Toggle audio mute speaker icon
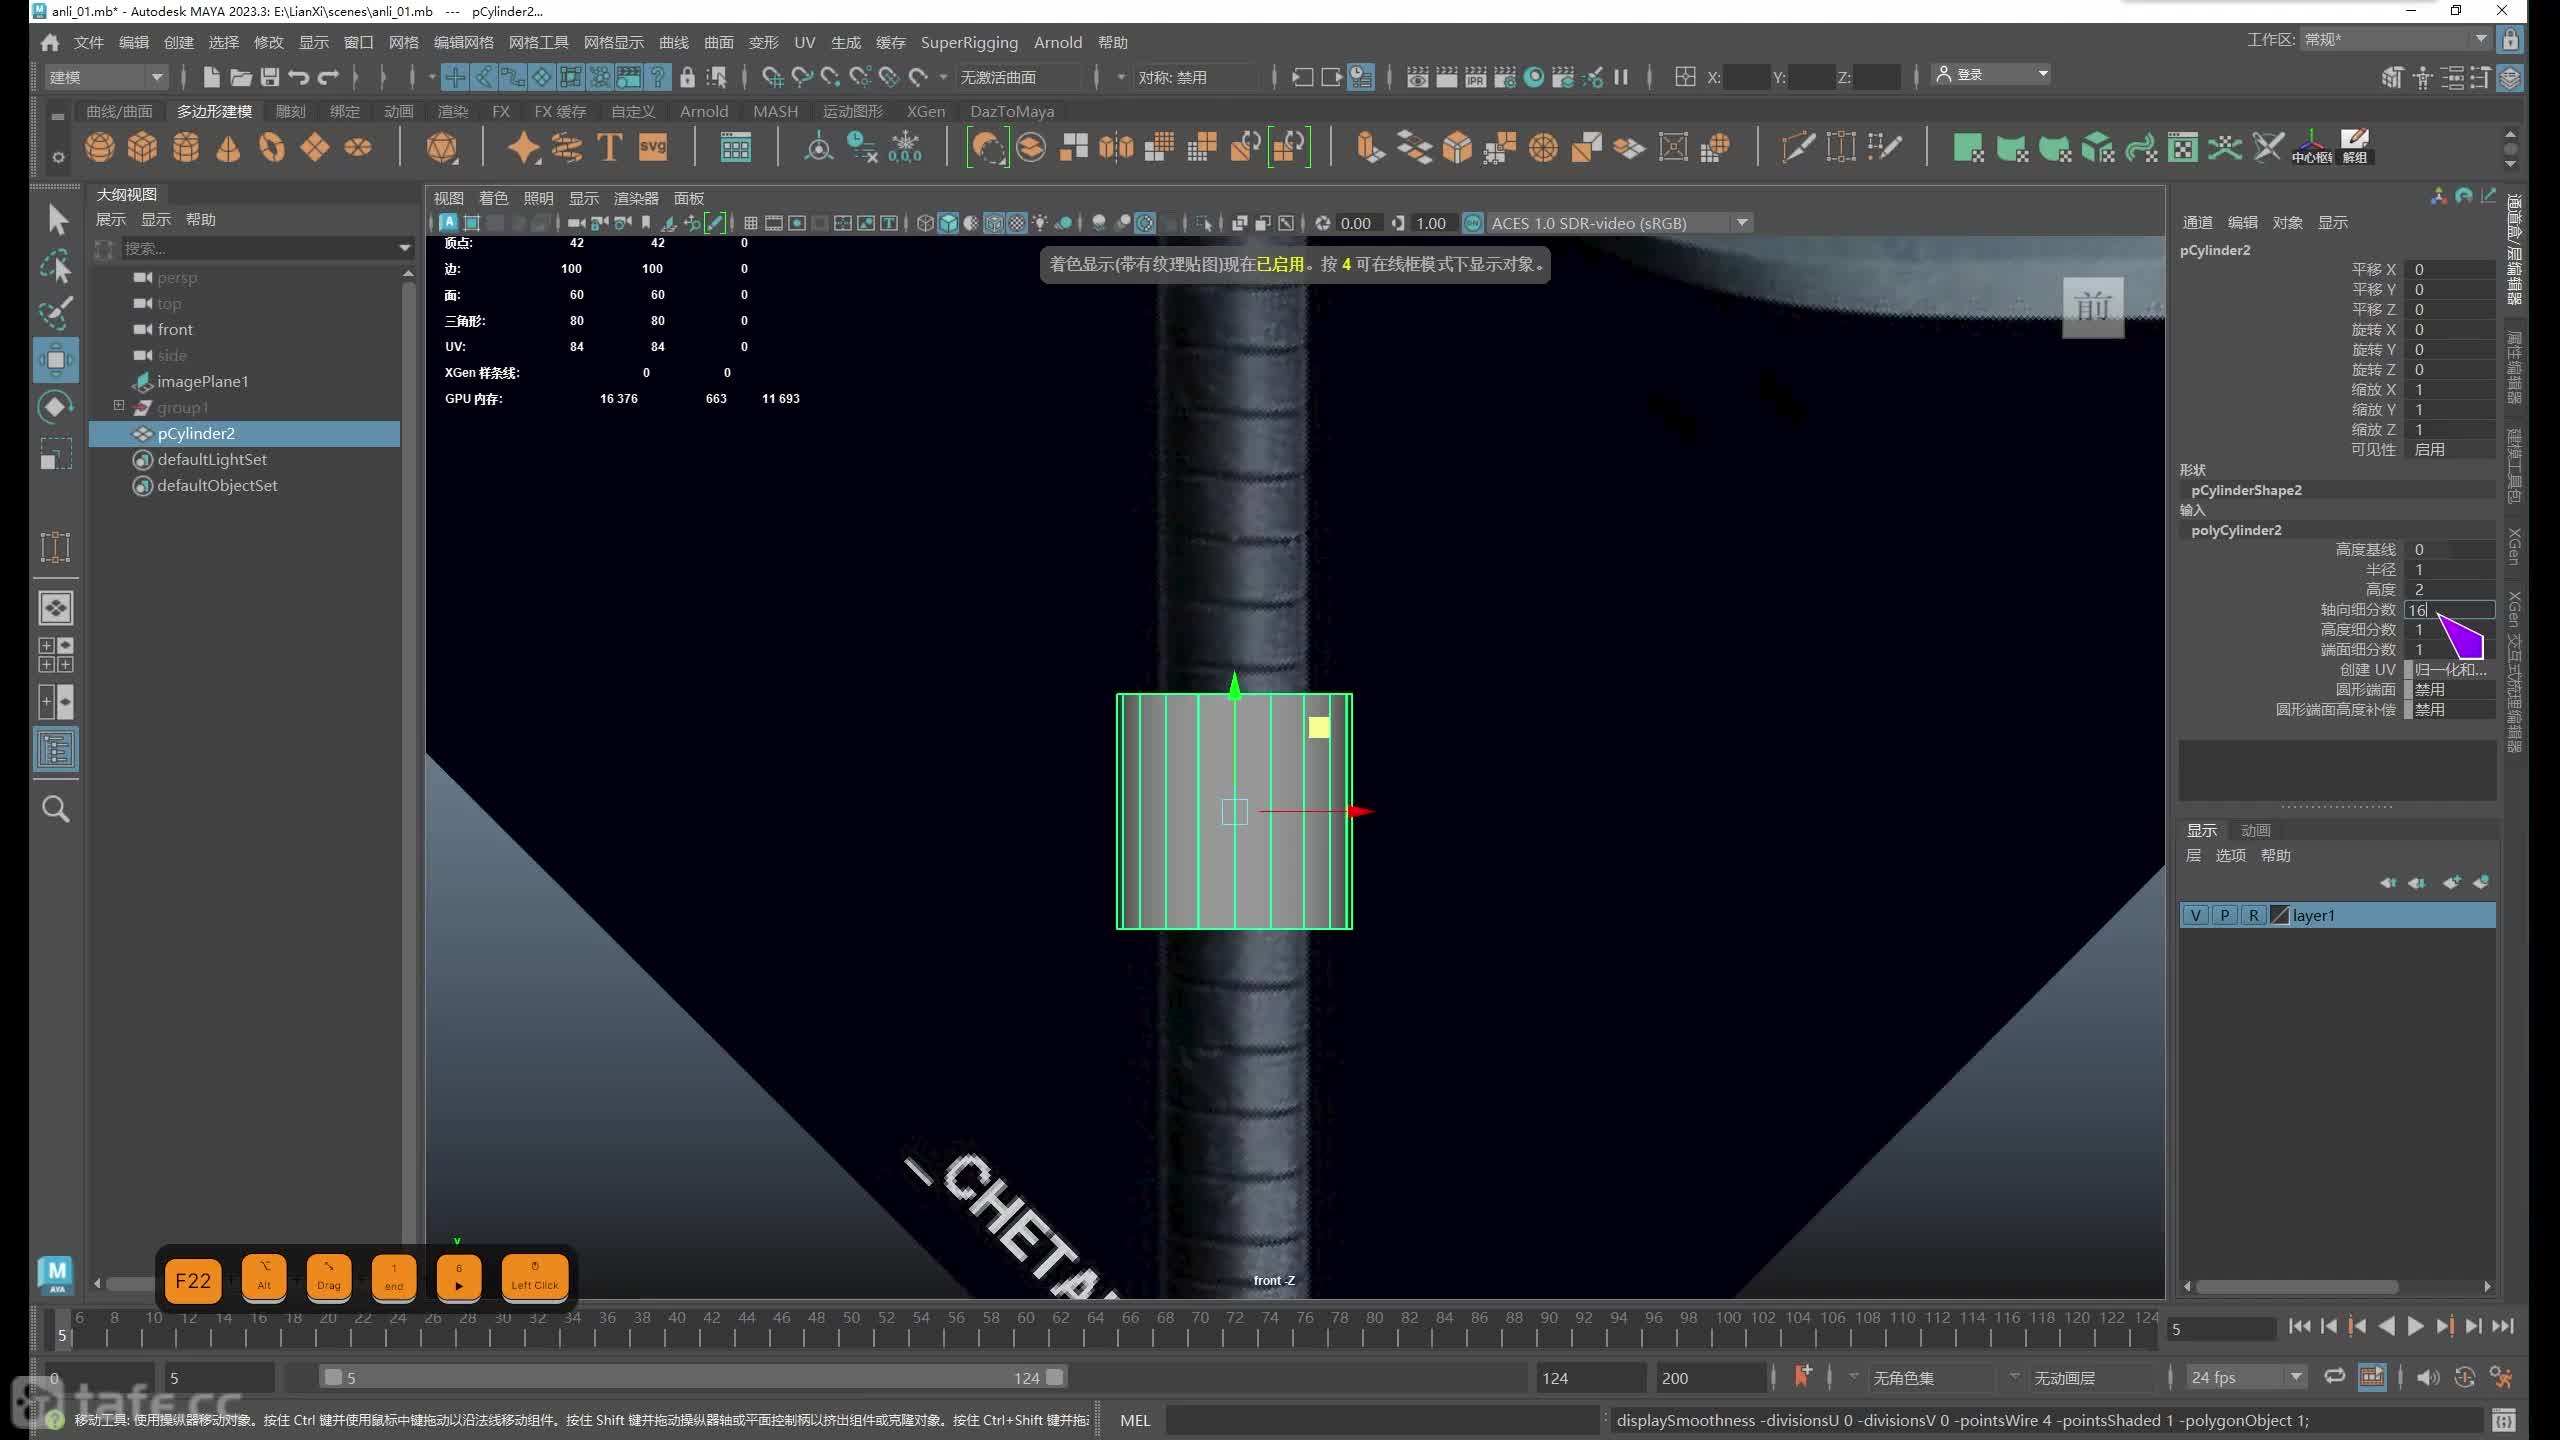Screen dimensions: 2560x1440 tap(2427, 1377)
